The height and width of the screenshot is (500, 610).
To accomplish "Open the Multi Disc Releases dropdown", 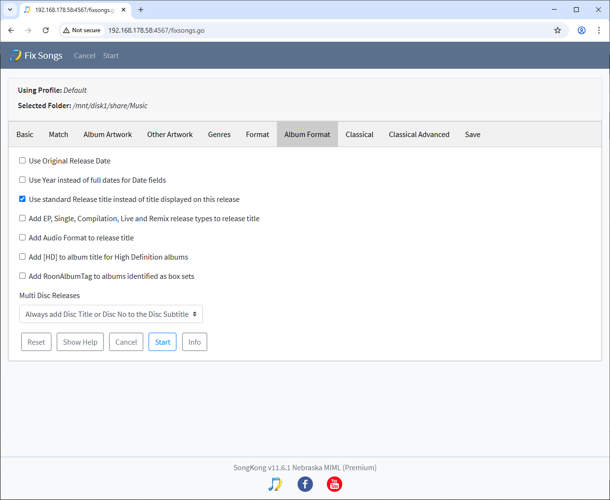I will [x=111, y=314].
